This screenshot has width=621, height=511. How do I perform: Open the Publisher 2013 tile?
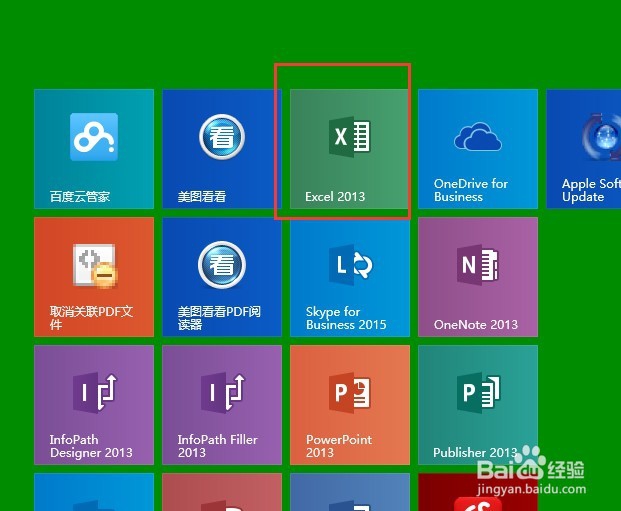point(478,405)
